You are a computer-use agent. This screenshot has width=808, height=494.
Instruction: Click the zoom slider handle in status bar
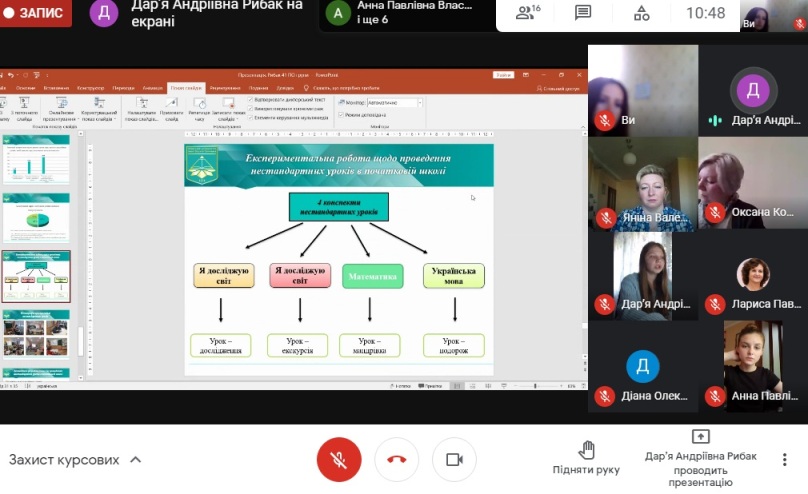(535, 386)
